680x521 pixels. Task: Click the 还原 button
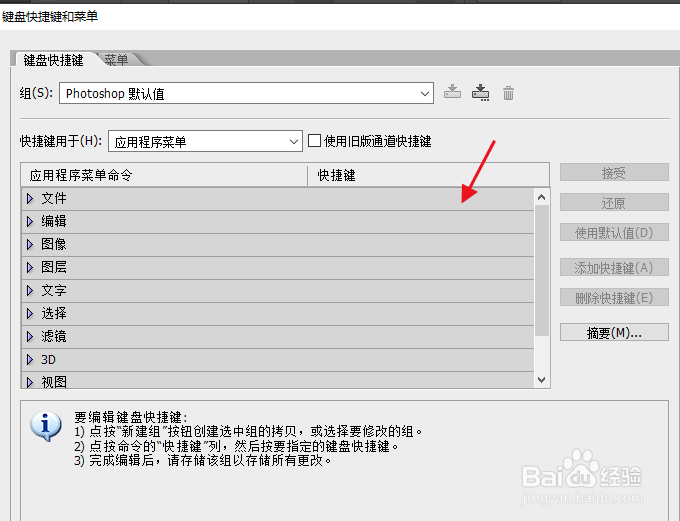point(614,203)
